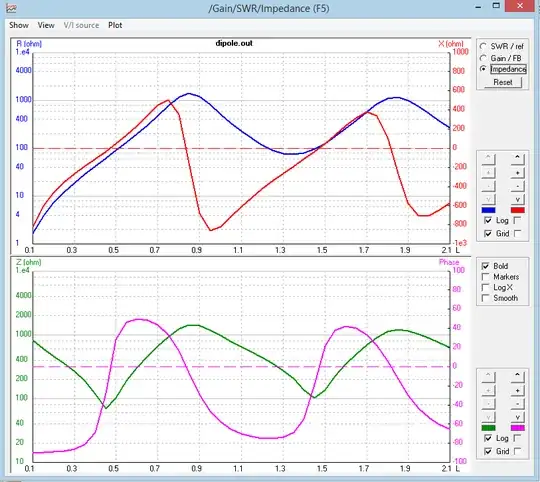Enable Log for the magenta Phase axis
The width and height of the screenshot is (540, 482).
[x=517, y=438]
